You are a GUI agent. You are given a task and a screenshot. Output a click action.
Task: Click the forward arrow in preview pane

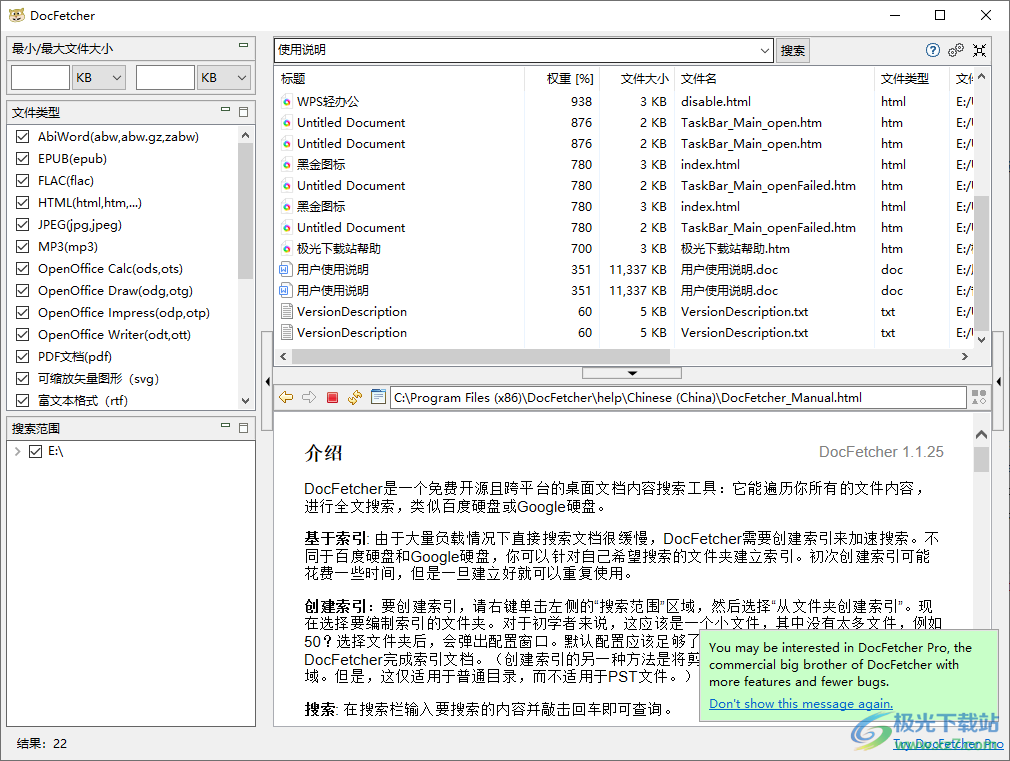(x=309, y=397)
